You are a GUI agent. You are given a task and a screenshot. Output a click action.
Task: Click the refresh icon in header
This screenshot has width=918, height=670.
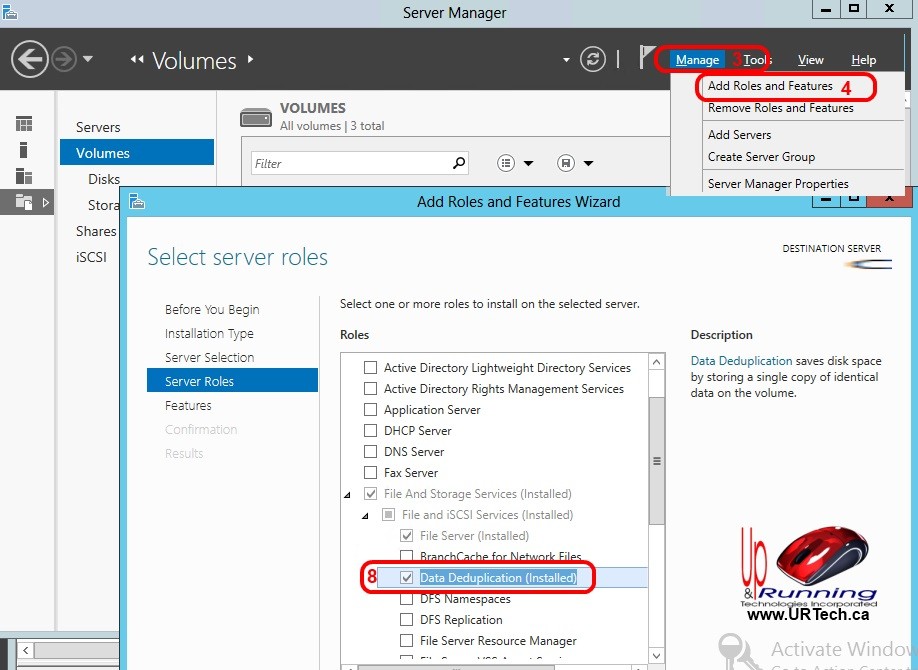pyautogui.click(x=593, y=59)
